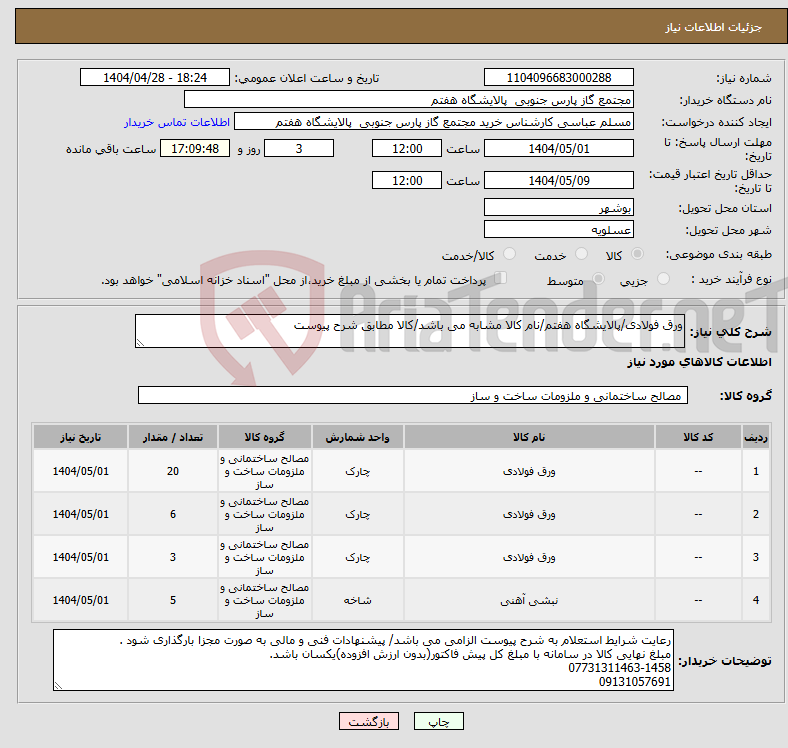Click date 1404/05/01 in row 3
788x748 pixels.
click(x=80, y=557)
